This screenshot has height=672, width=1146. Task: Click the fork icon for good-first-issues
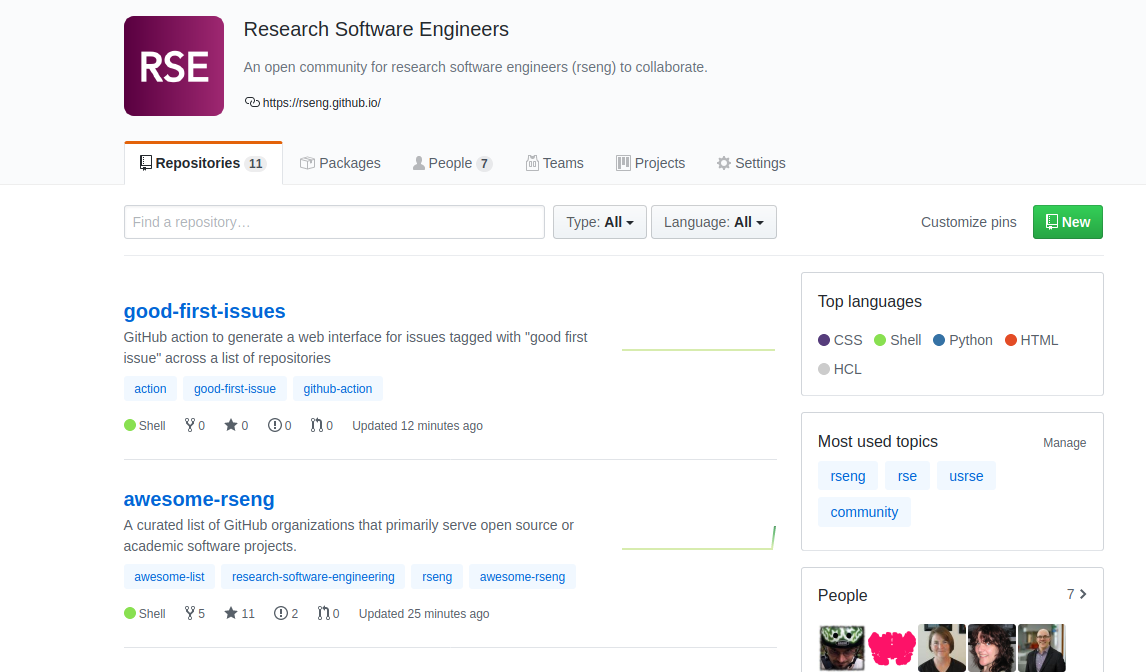(190, 425)
